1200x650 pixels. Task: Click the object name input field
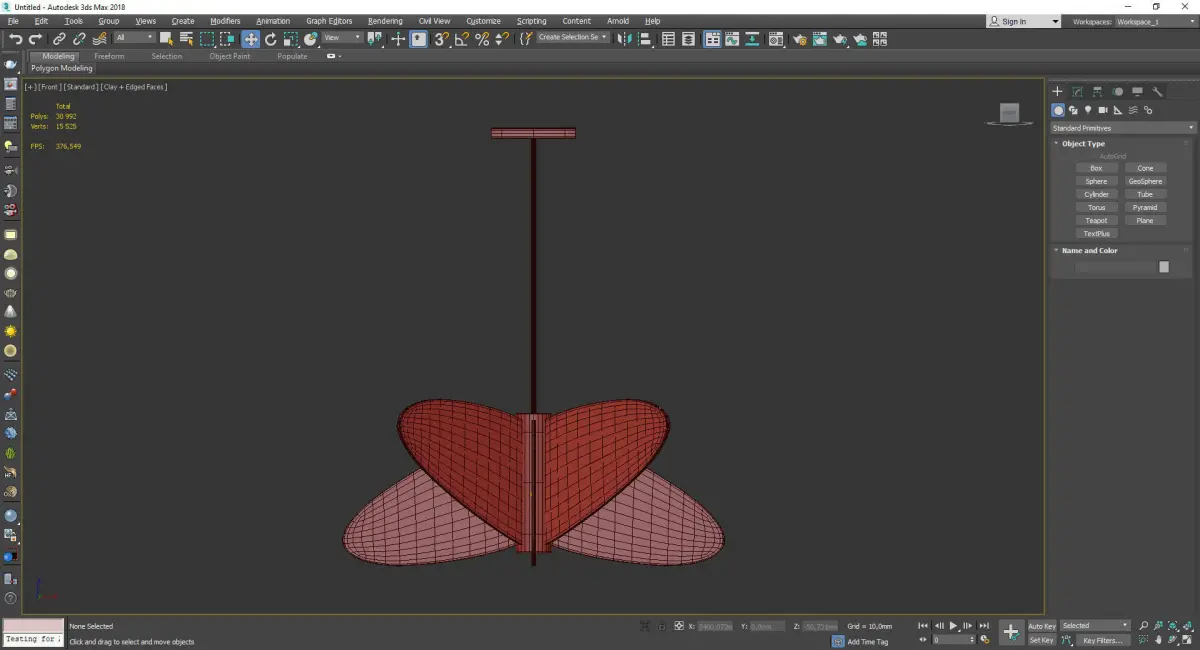pos(1114,267)
